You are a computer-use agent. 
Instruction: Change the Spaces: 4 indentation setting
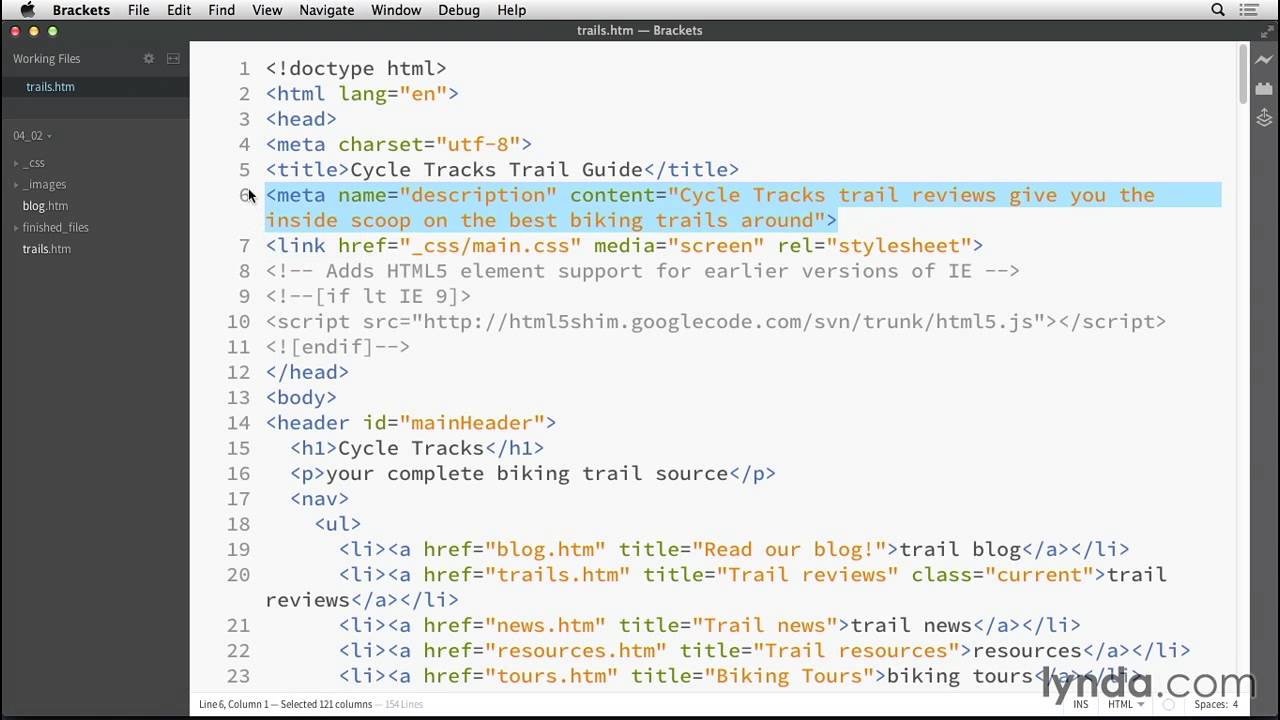pyautogui.click(x=1216, y=704)
